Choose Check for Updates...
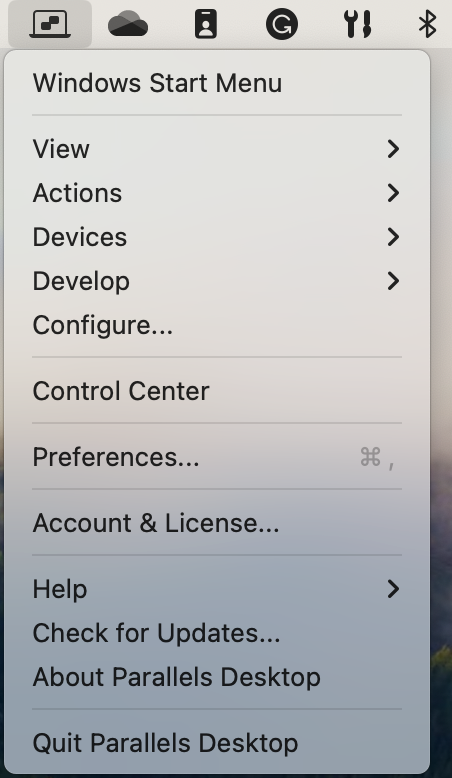This screenshot has width=452, height=778. coord(217,633)
